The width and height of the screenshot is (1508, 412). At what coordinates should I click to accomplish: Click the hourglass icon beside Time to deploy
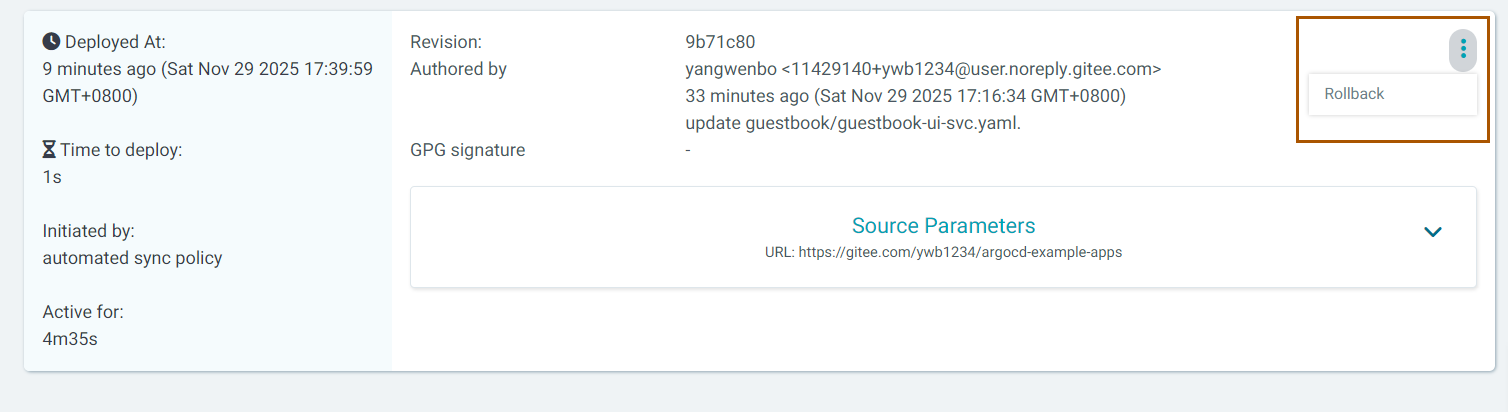(x=50, y=150)
